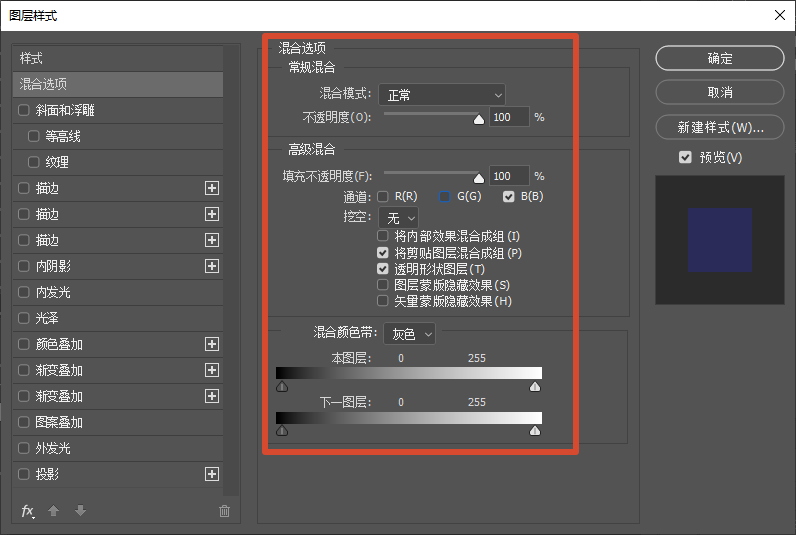Click the 取消 button

[720, 92]
